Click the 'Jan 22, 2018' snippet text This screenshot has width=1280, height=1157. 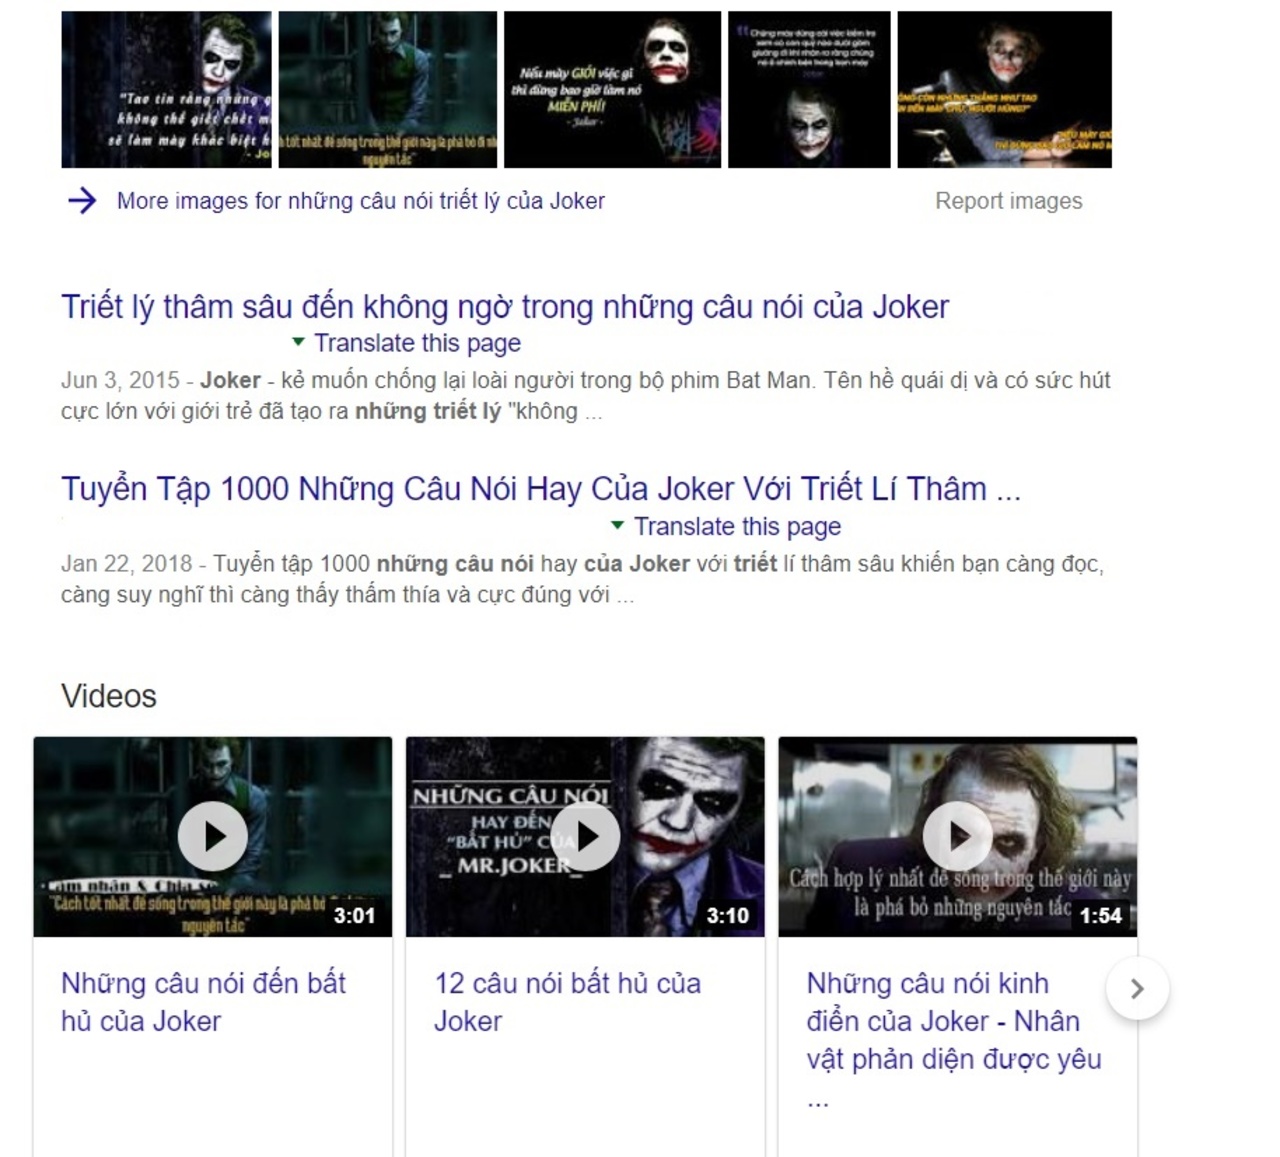coord(582,579)
